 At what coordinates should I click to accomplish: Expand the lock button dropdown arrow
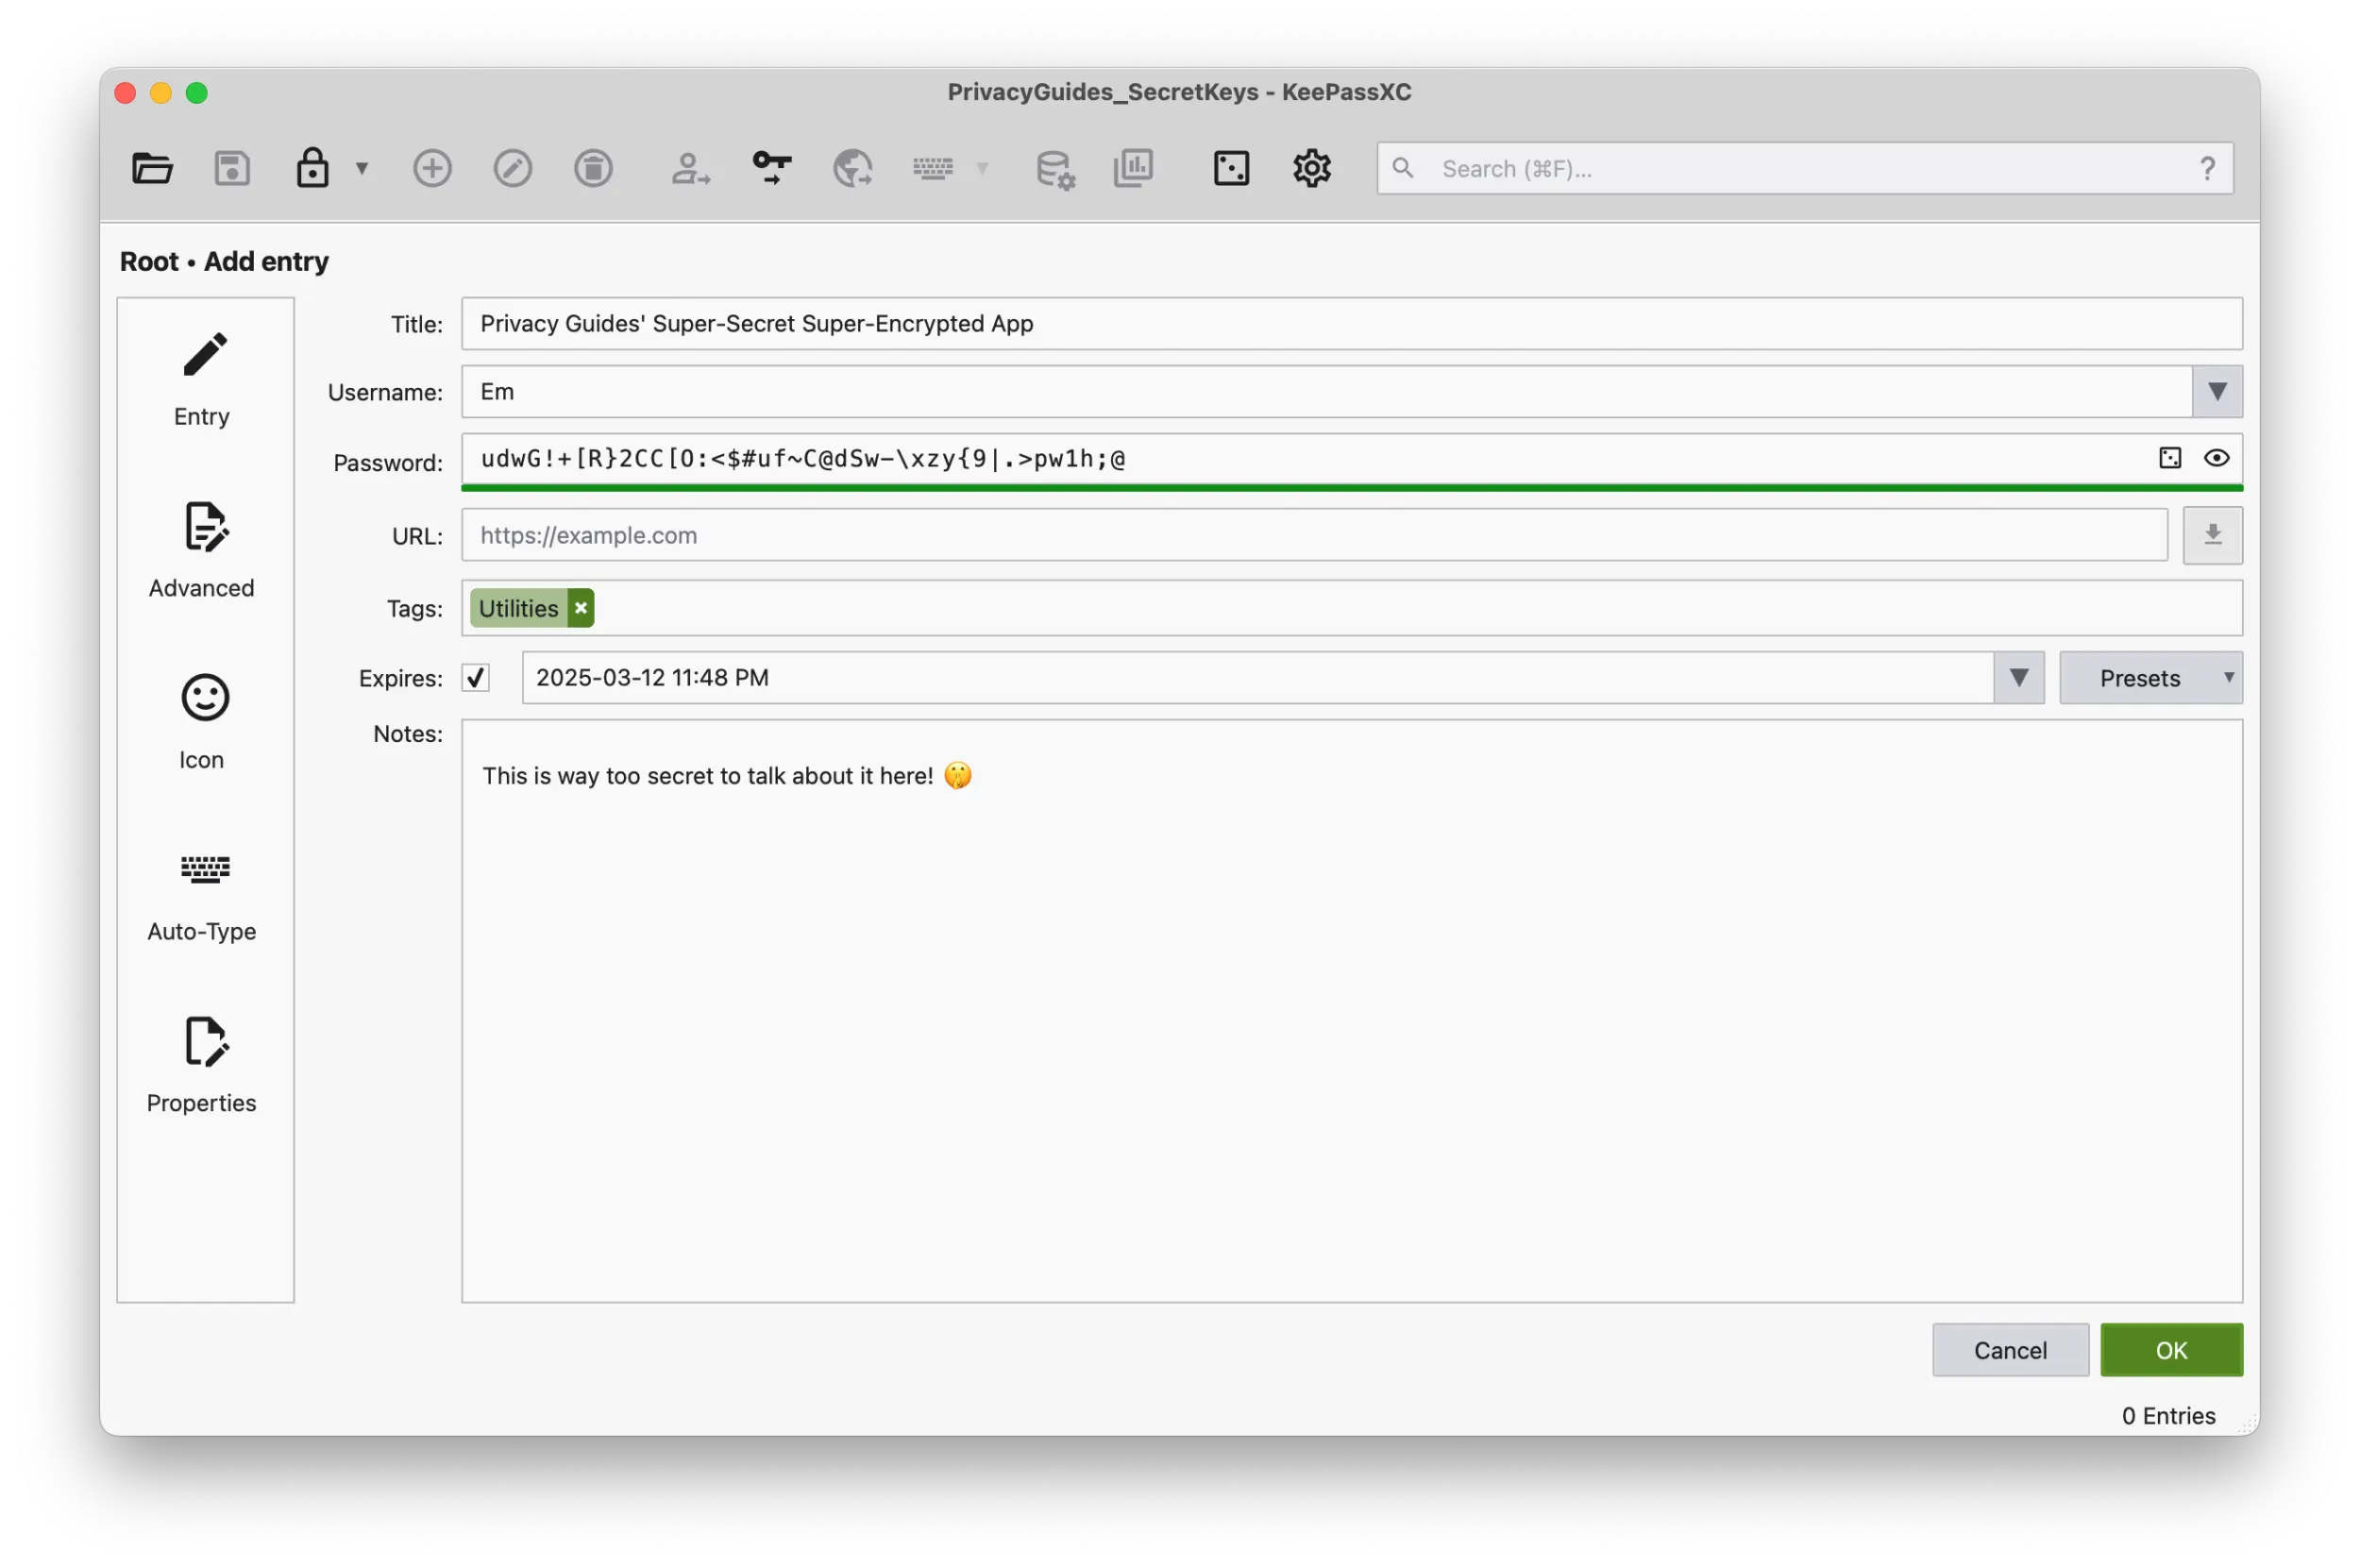tap(362, 168)
